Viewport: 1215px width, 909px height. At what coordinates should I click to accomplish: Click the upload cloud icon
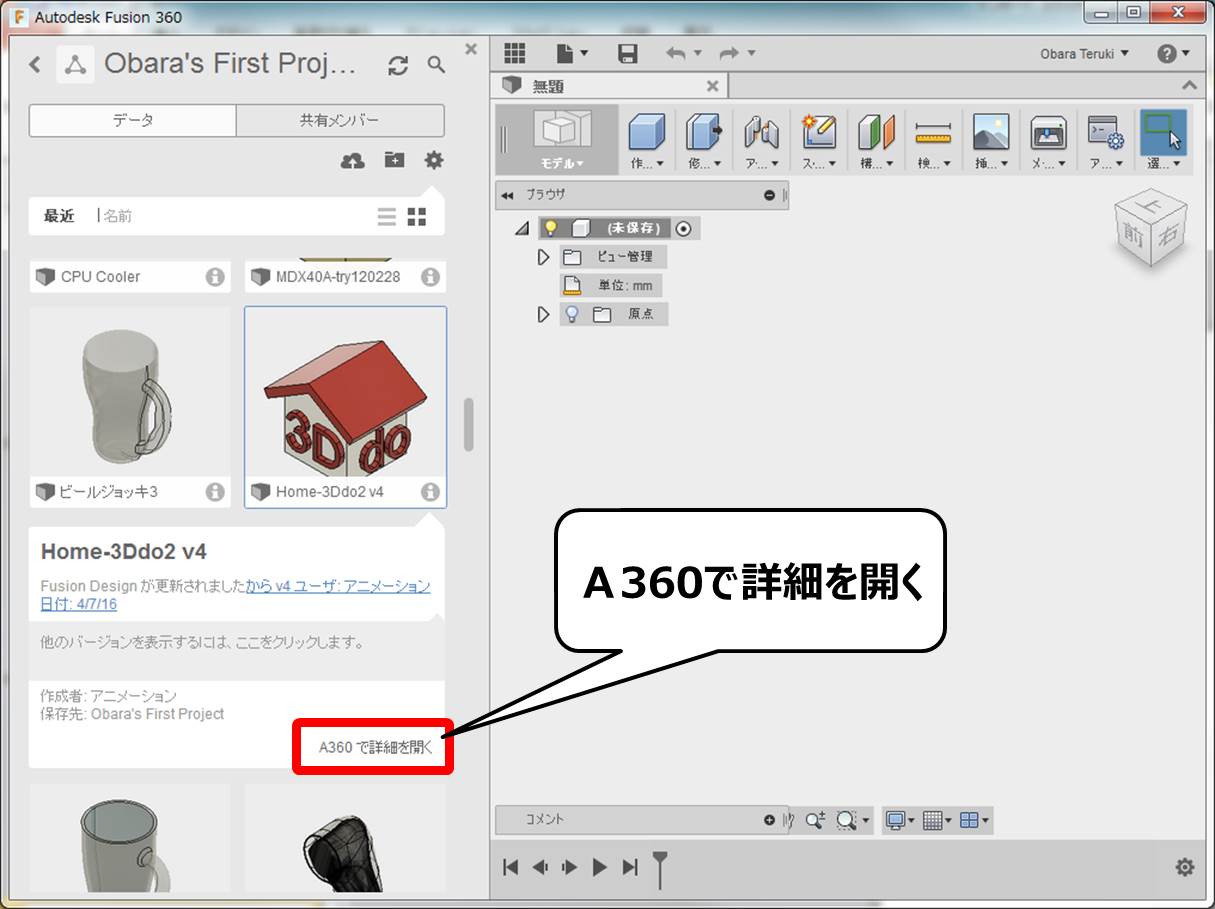click(x=353, y=160)
